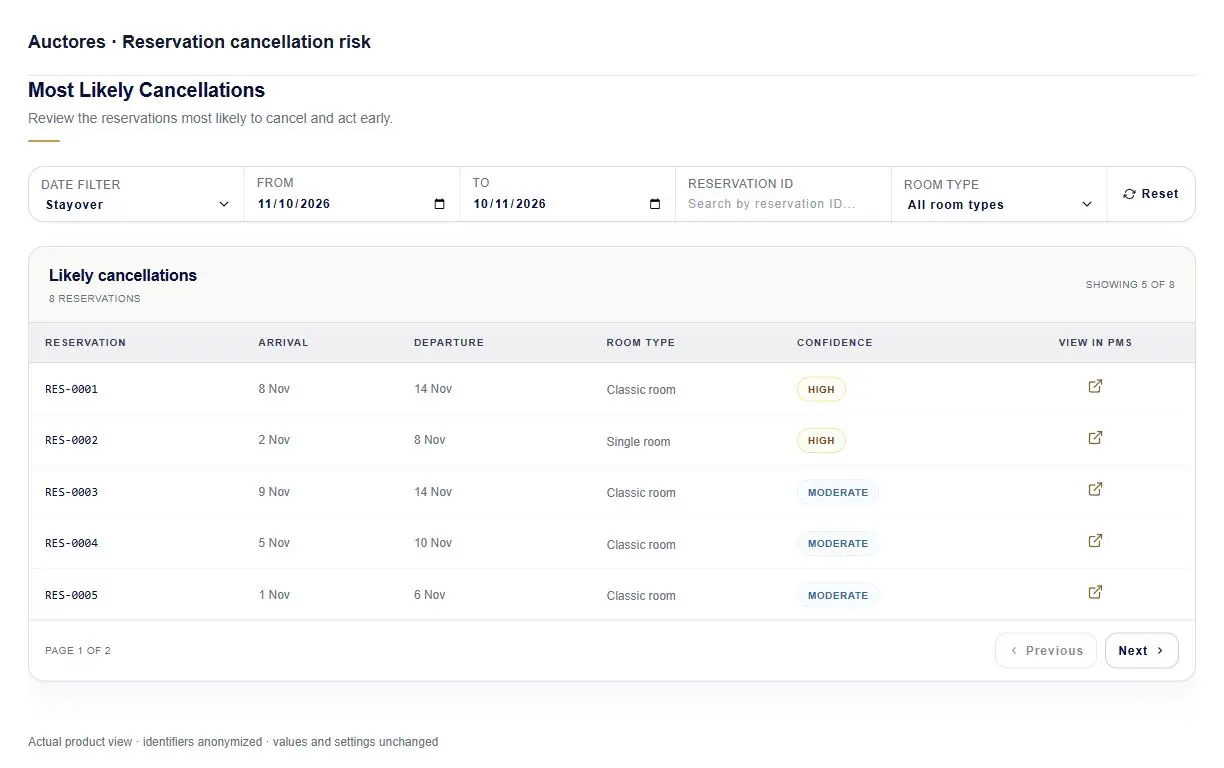
Task: Open the Room Type dropdown
Action: coord(998,204)
